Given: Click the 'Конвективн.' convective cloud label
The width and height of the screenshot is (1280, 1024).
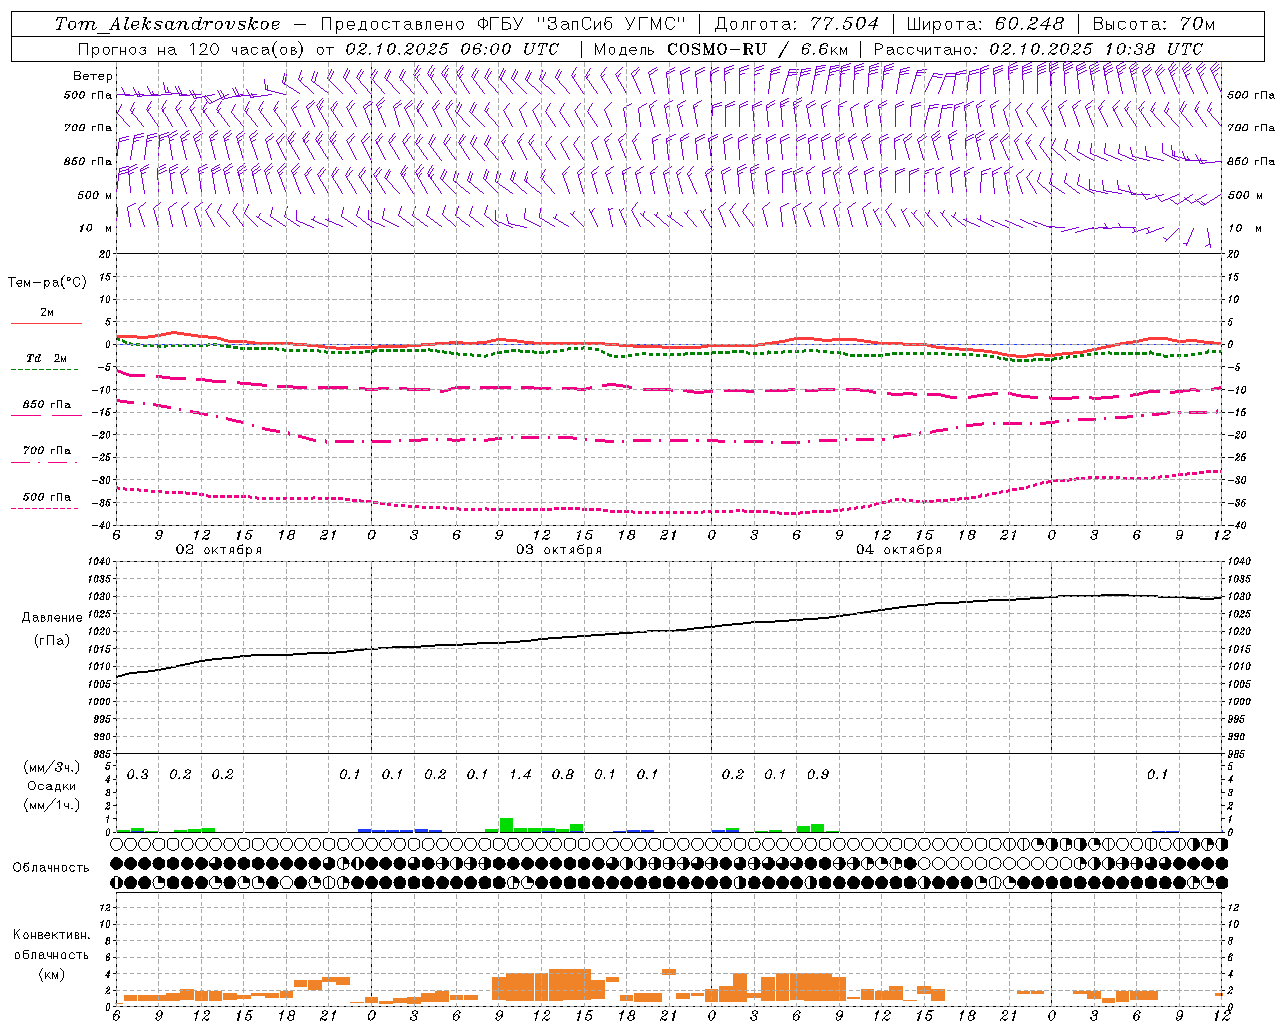Looking at the screenshot, I should (x=51, y=935).
